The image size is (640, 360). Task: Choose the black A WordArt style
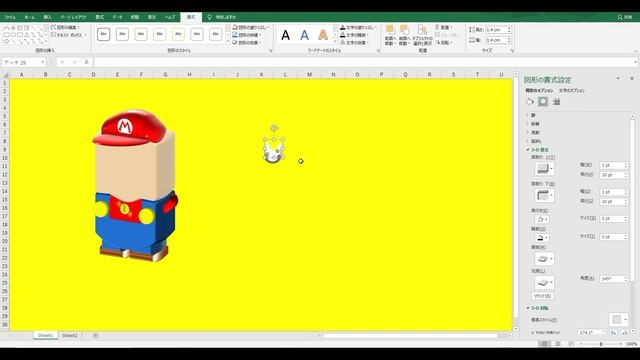(x=286, y=36)
